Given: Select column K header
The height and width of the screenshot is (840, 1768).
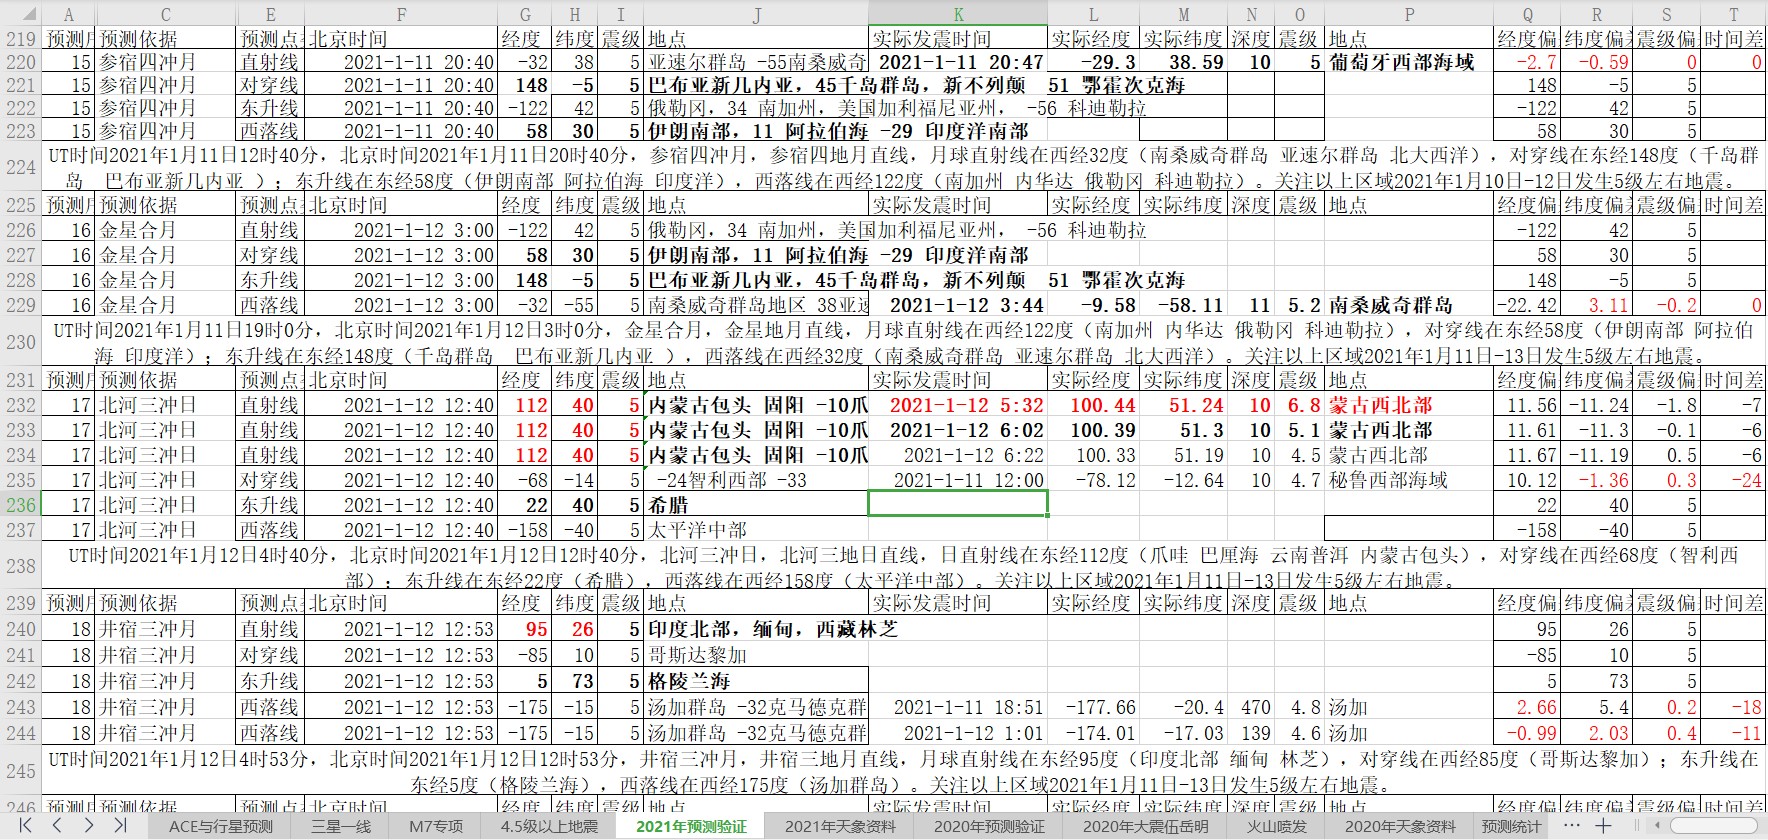Looking at the screenshot, I should tap(958, 14).
